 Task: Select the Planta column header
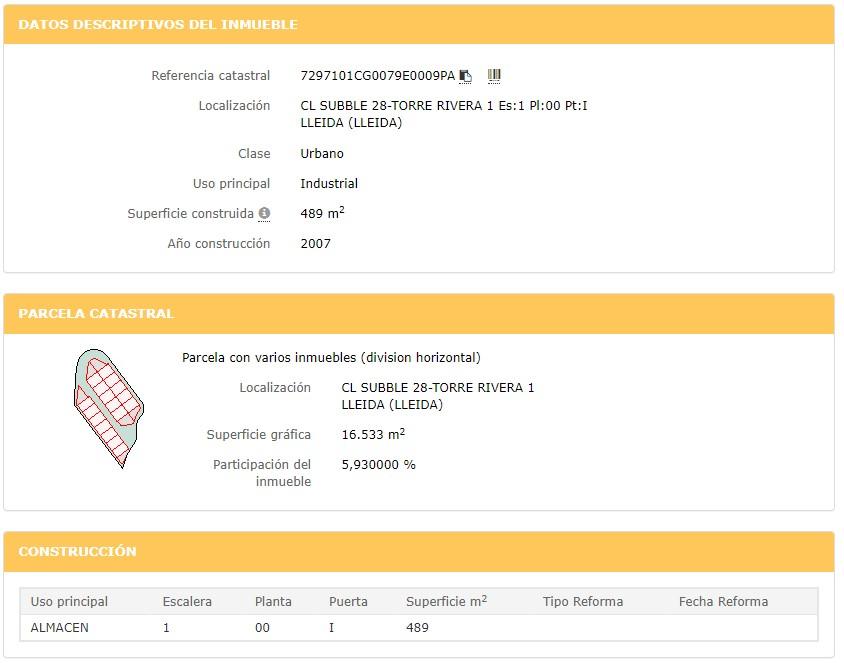pos(273,601)
